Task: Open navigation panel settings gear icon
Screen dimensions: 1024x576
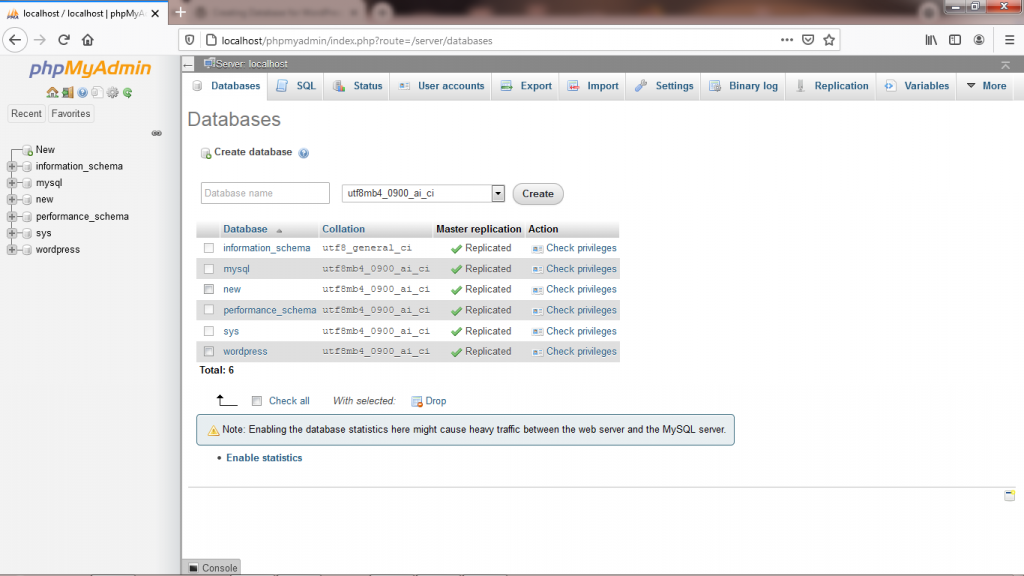Action: 112,93
